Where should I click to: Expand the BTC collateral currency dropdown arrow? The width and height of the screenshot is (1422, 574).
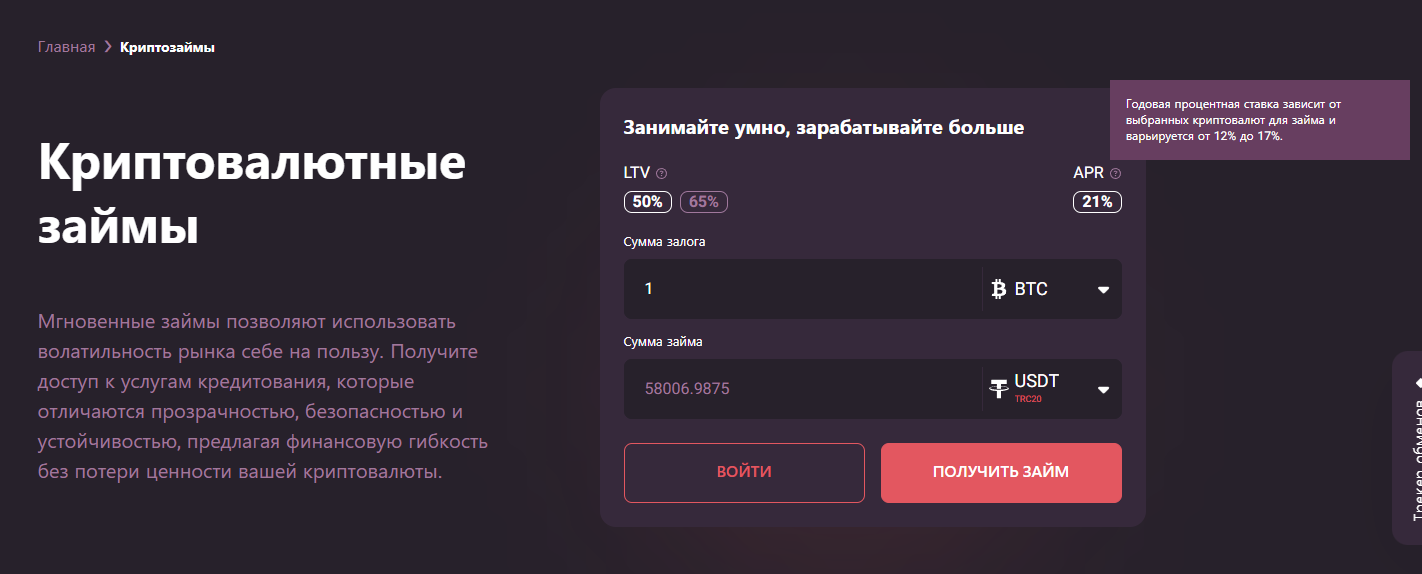(x=1104, y=290)
